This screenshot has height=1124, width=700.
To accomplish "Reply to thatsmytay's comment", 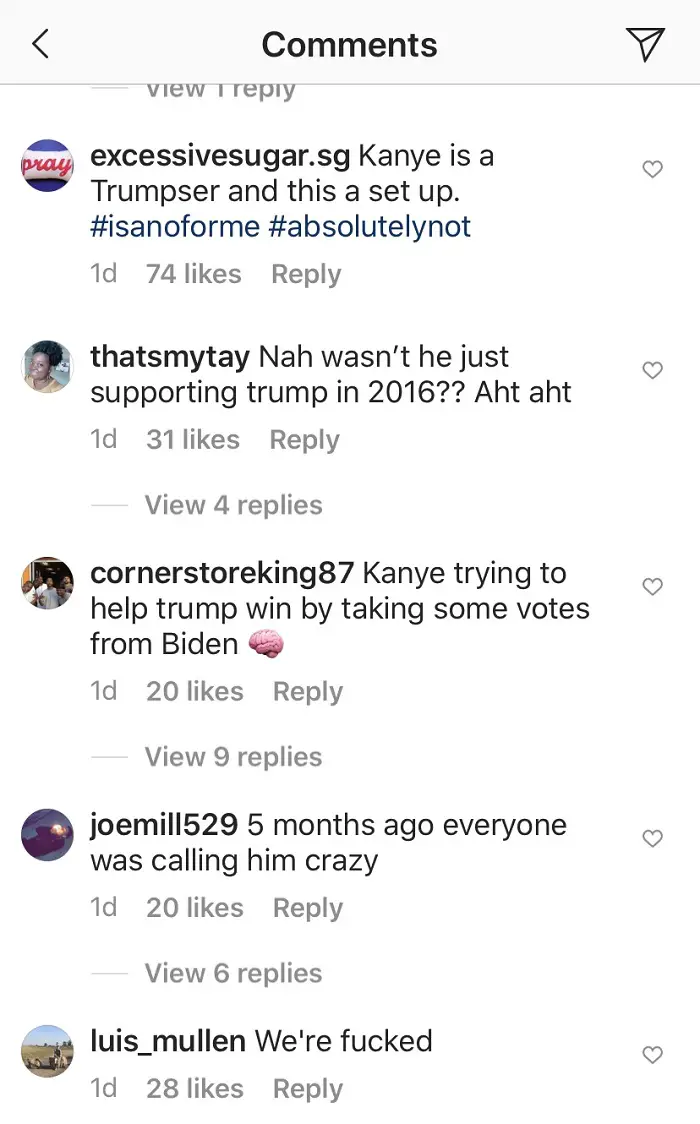I will (x=304, y=440).
